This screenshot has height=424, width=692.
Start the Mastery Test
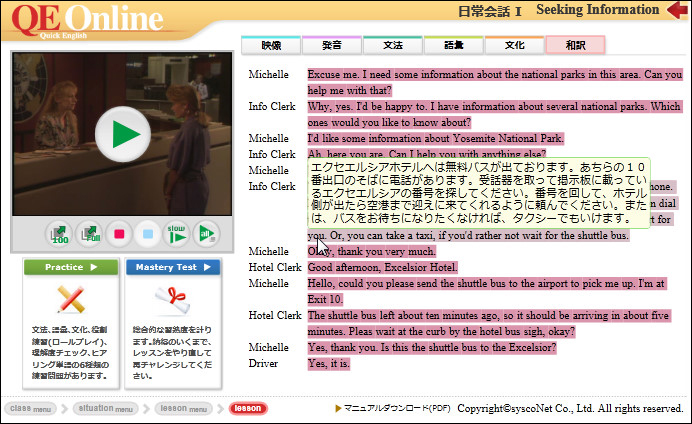click(173, 267)
